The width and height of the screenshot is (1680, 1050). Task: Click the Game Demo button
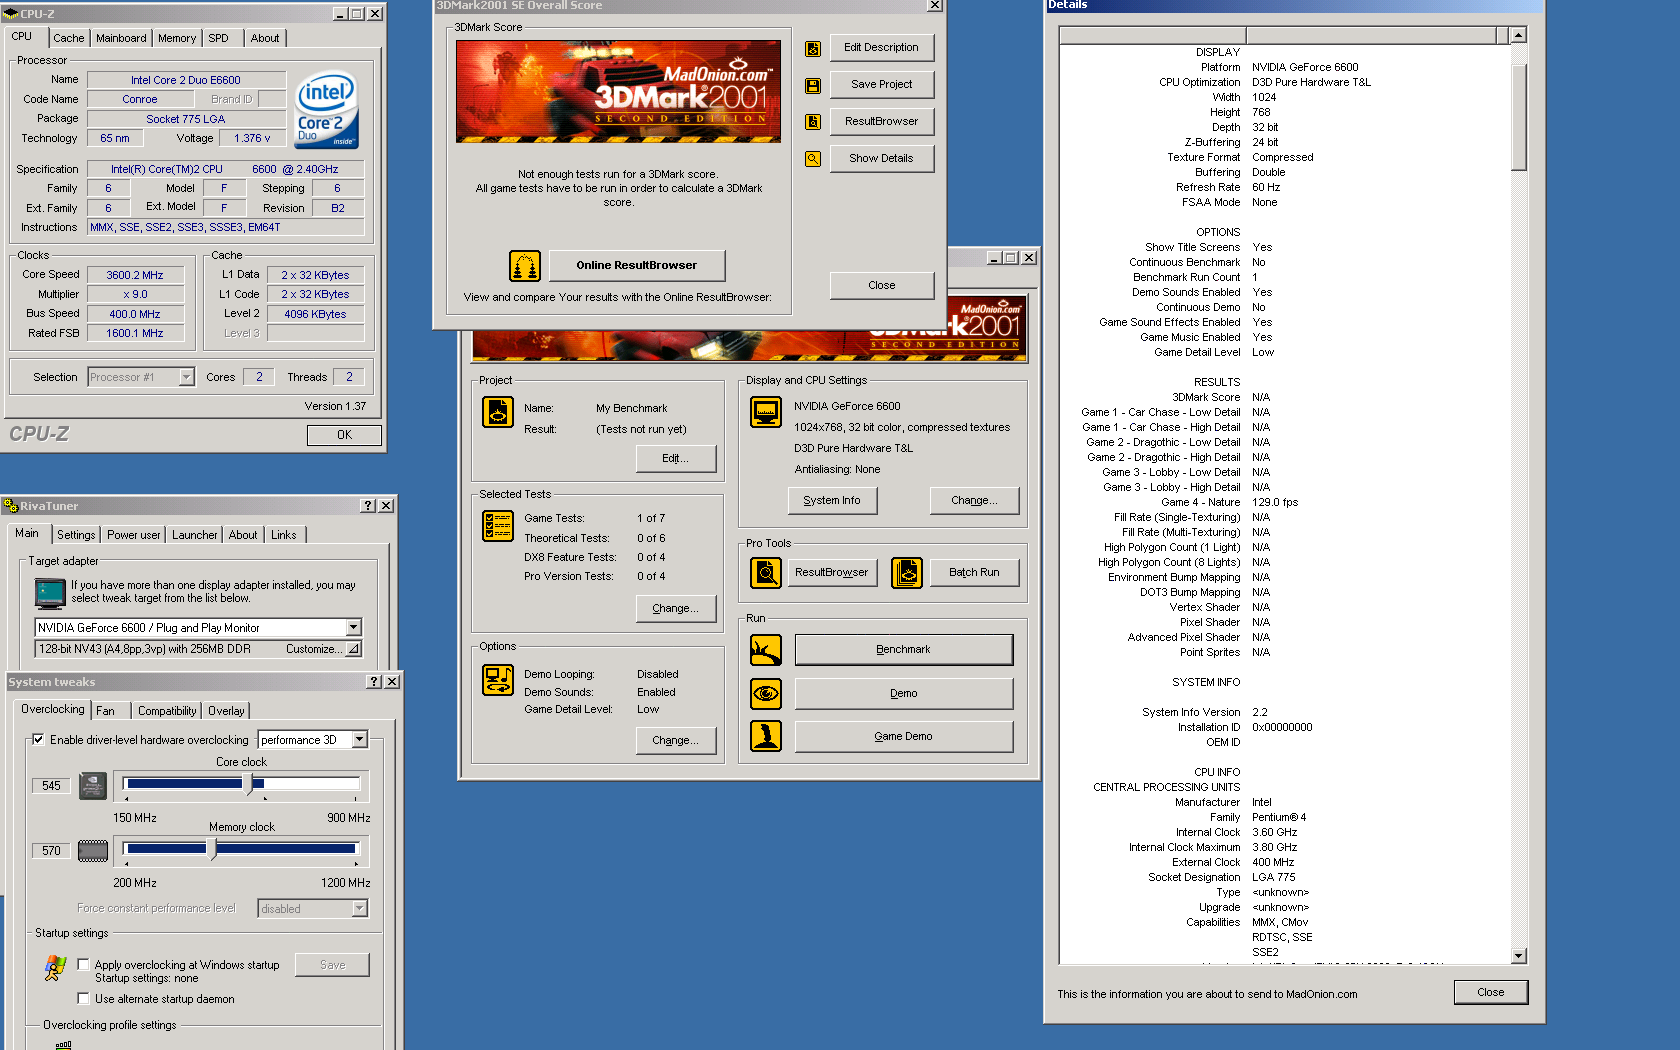(904, 737)
